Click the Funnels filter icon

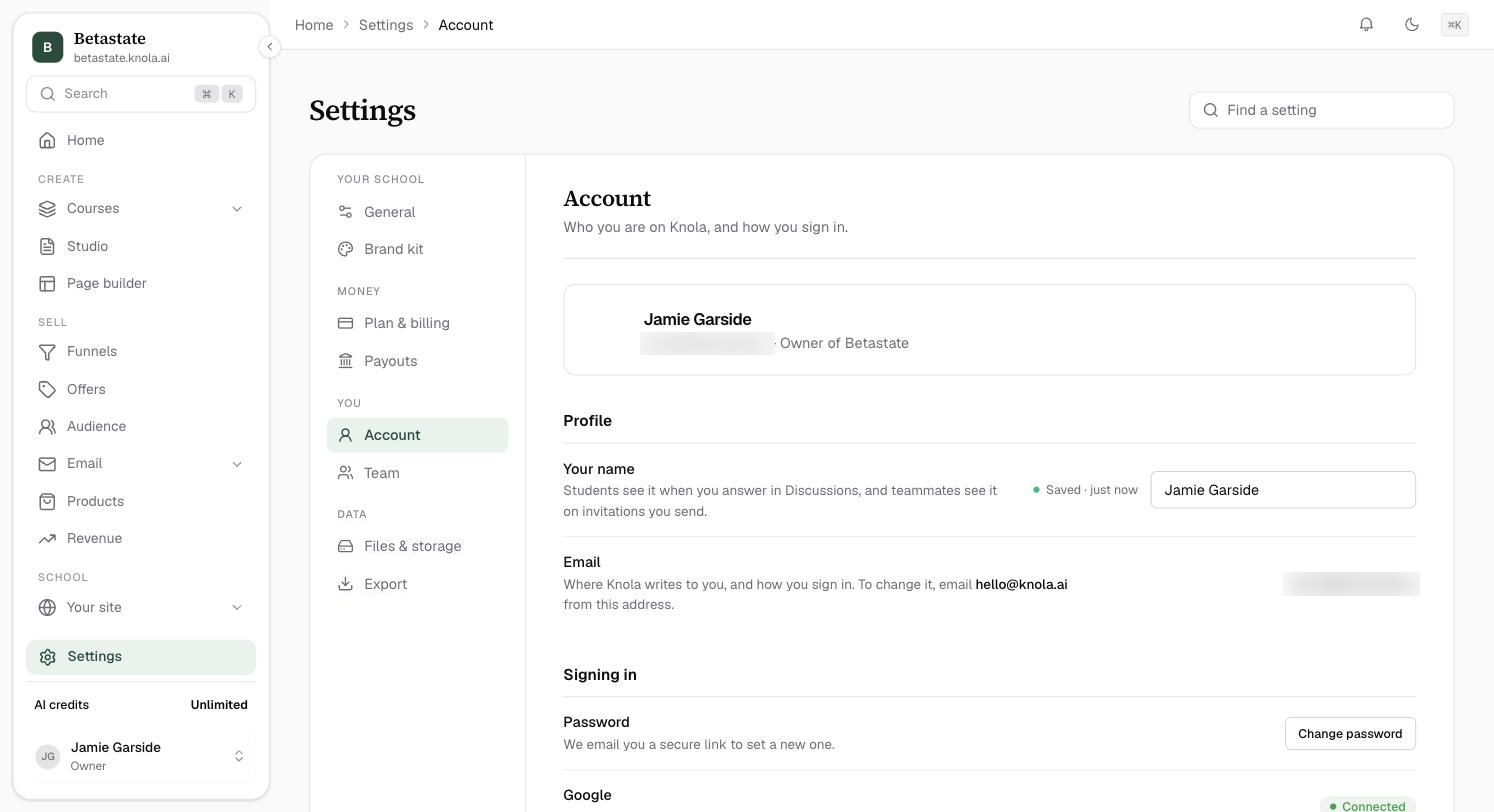pyautogui.click(x=47, y=351)
